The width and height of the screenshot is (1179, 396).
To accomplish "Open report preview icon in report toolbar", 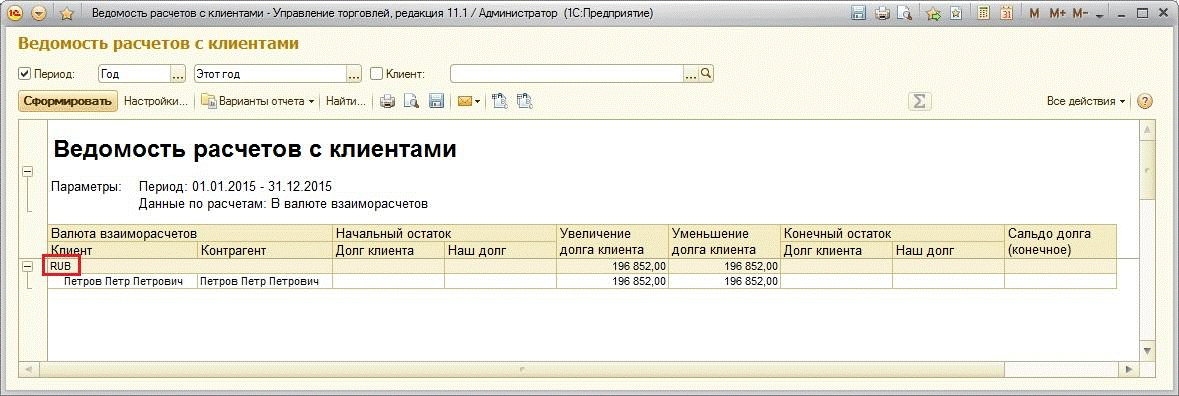I will [411, 101].
